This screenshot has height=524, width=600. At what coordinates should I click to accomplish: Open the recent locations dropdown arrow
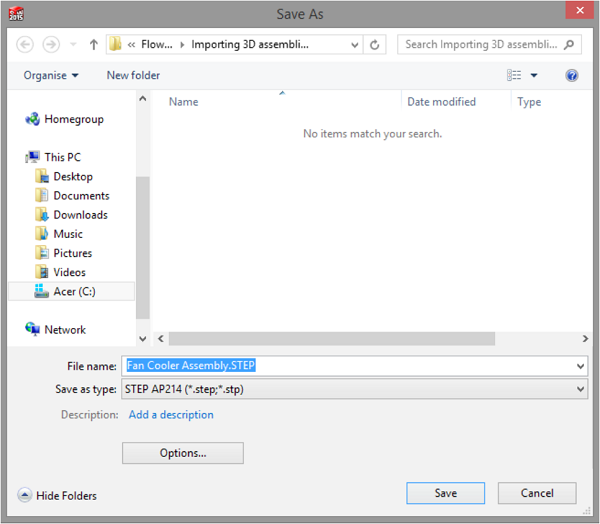[73, 45]
